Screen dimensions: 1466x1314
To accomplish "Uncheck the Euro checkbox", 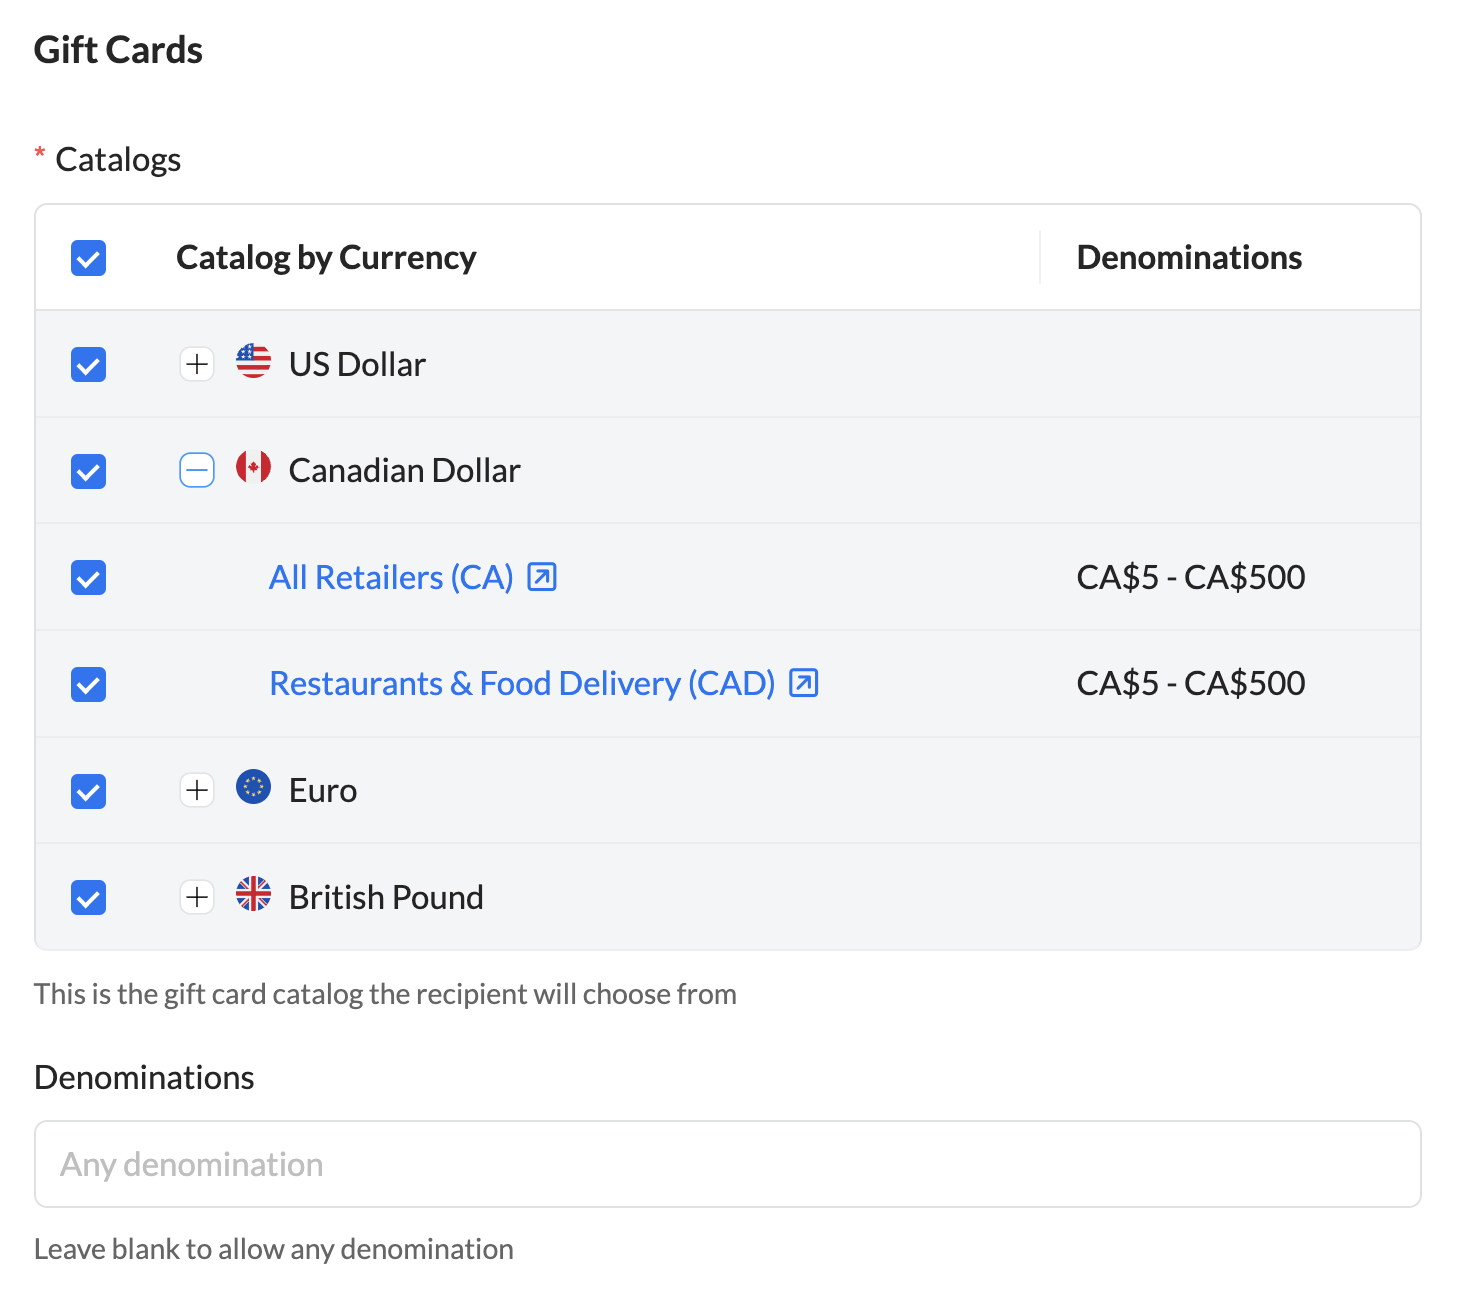I will click(x=89, y=791).
